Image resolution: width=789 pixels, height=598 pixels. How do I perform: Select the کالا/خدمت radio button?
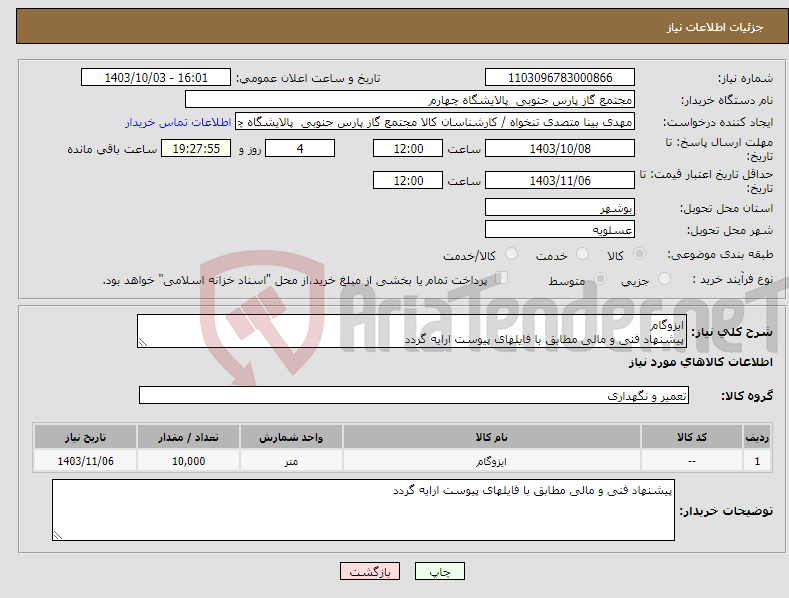click(511, 254)
